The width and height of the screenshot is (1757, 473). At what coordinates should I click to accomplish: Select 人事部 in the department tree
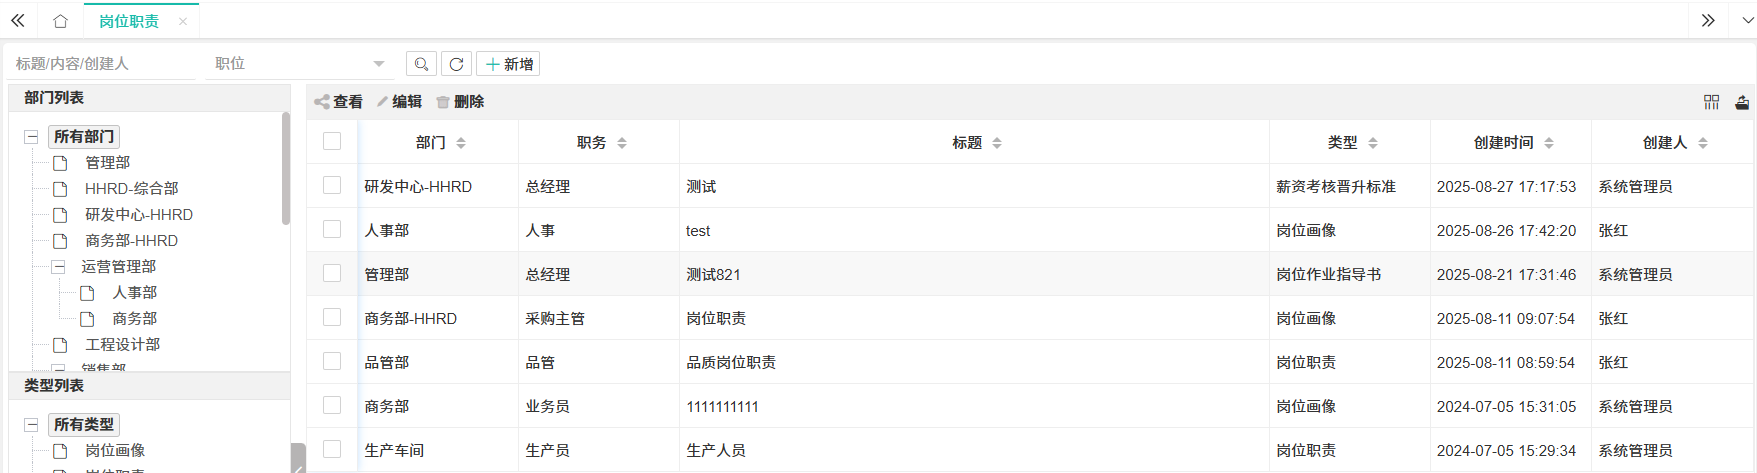134,293
